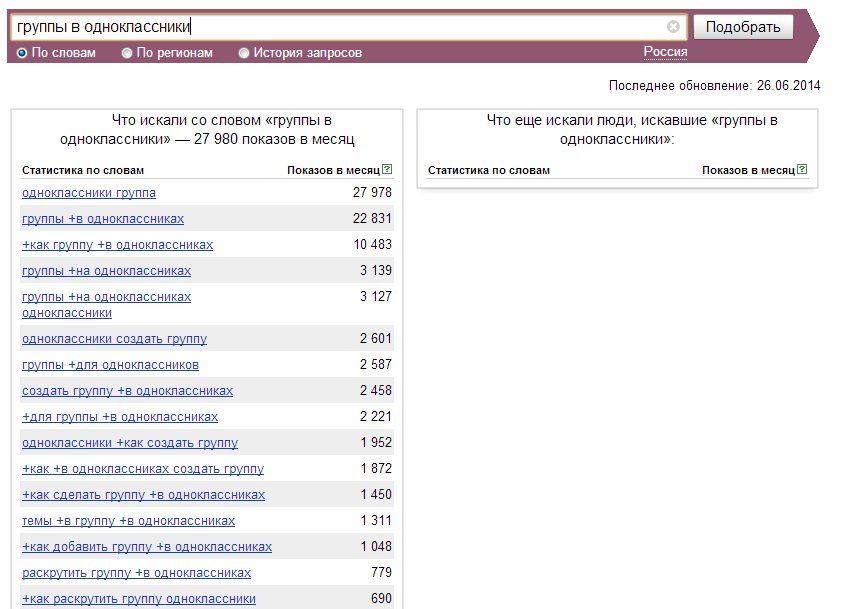Select the 'По регионам' radio button
841x609 pixels.
tap(127, 53)
